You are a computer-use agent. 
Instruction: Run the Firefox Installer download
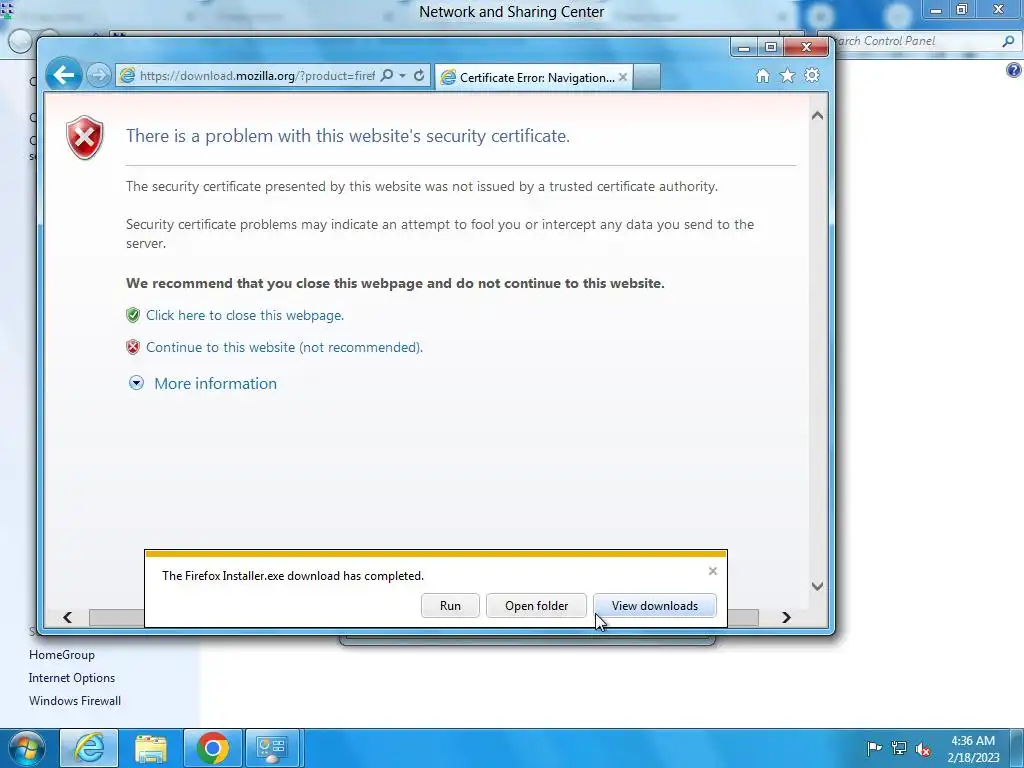pos(450,606)
